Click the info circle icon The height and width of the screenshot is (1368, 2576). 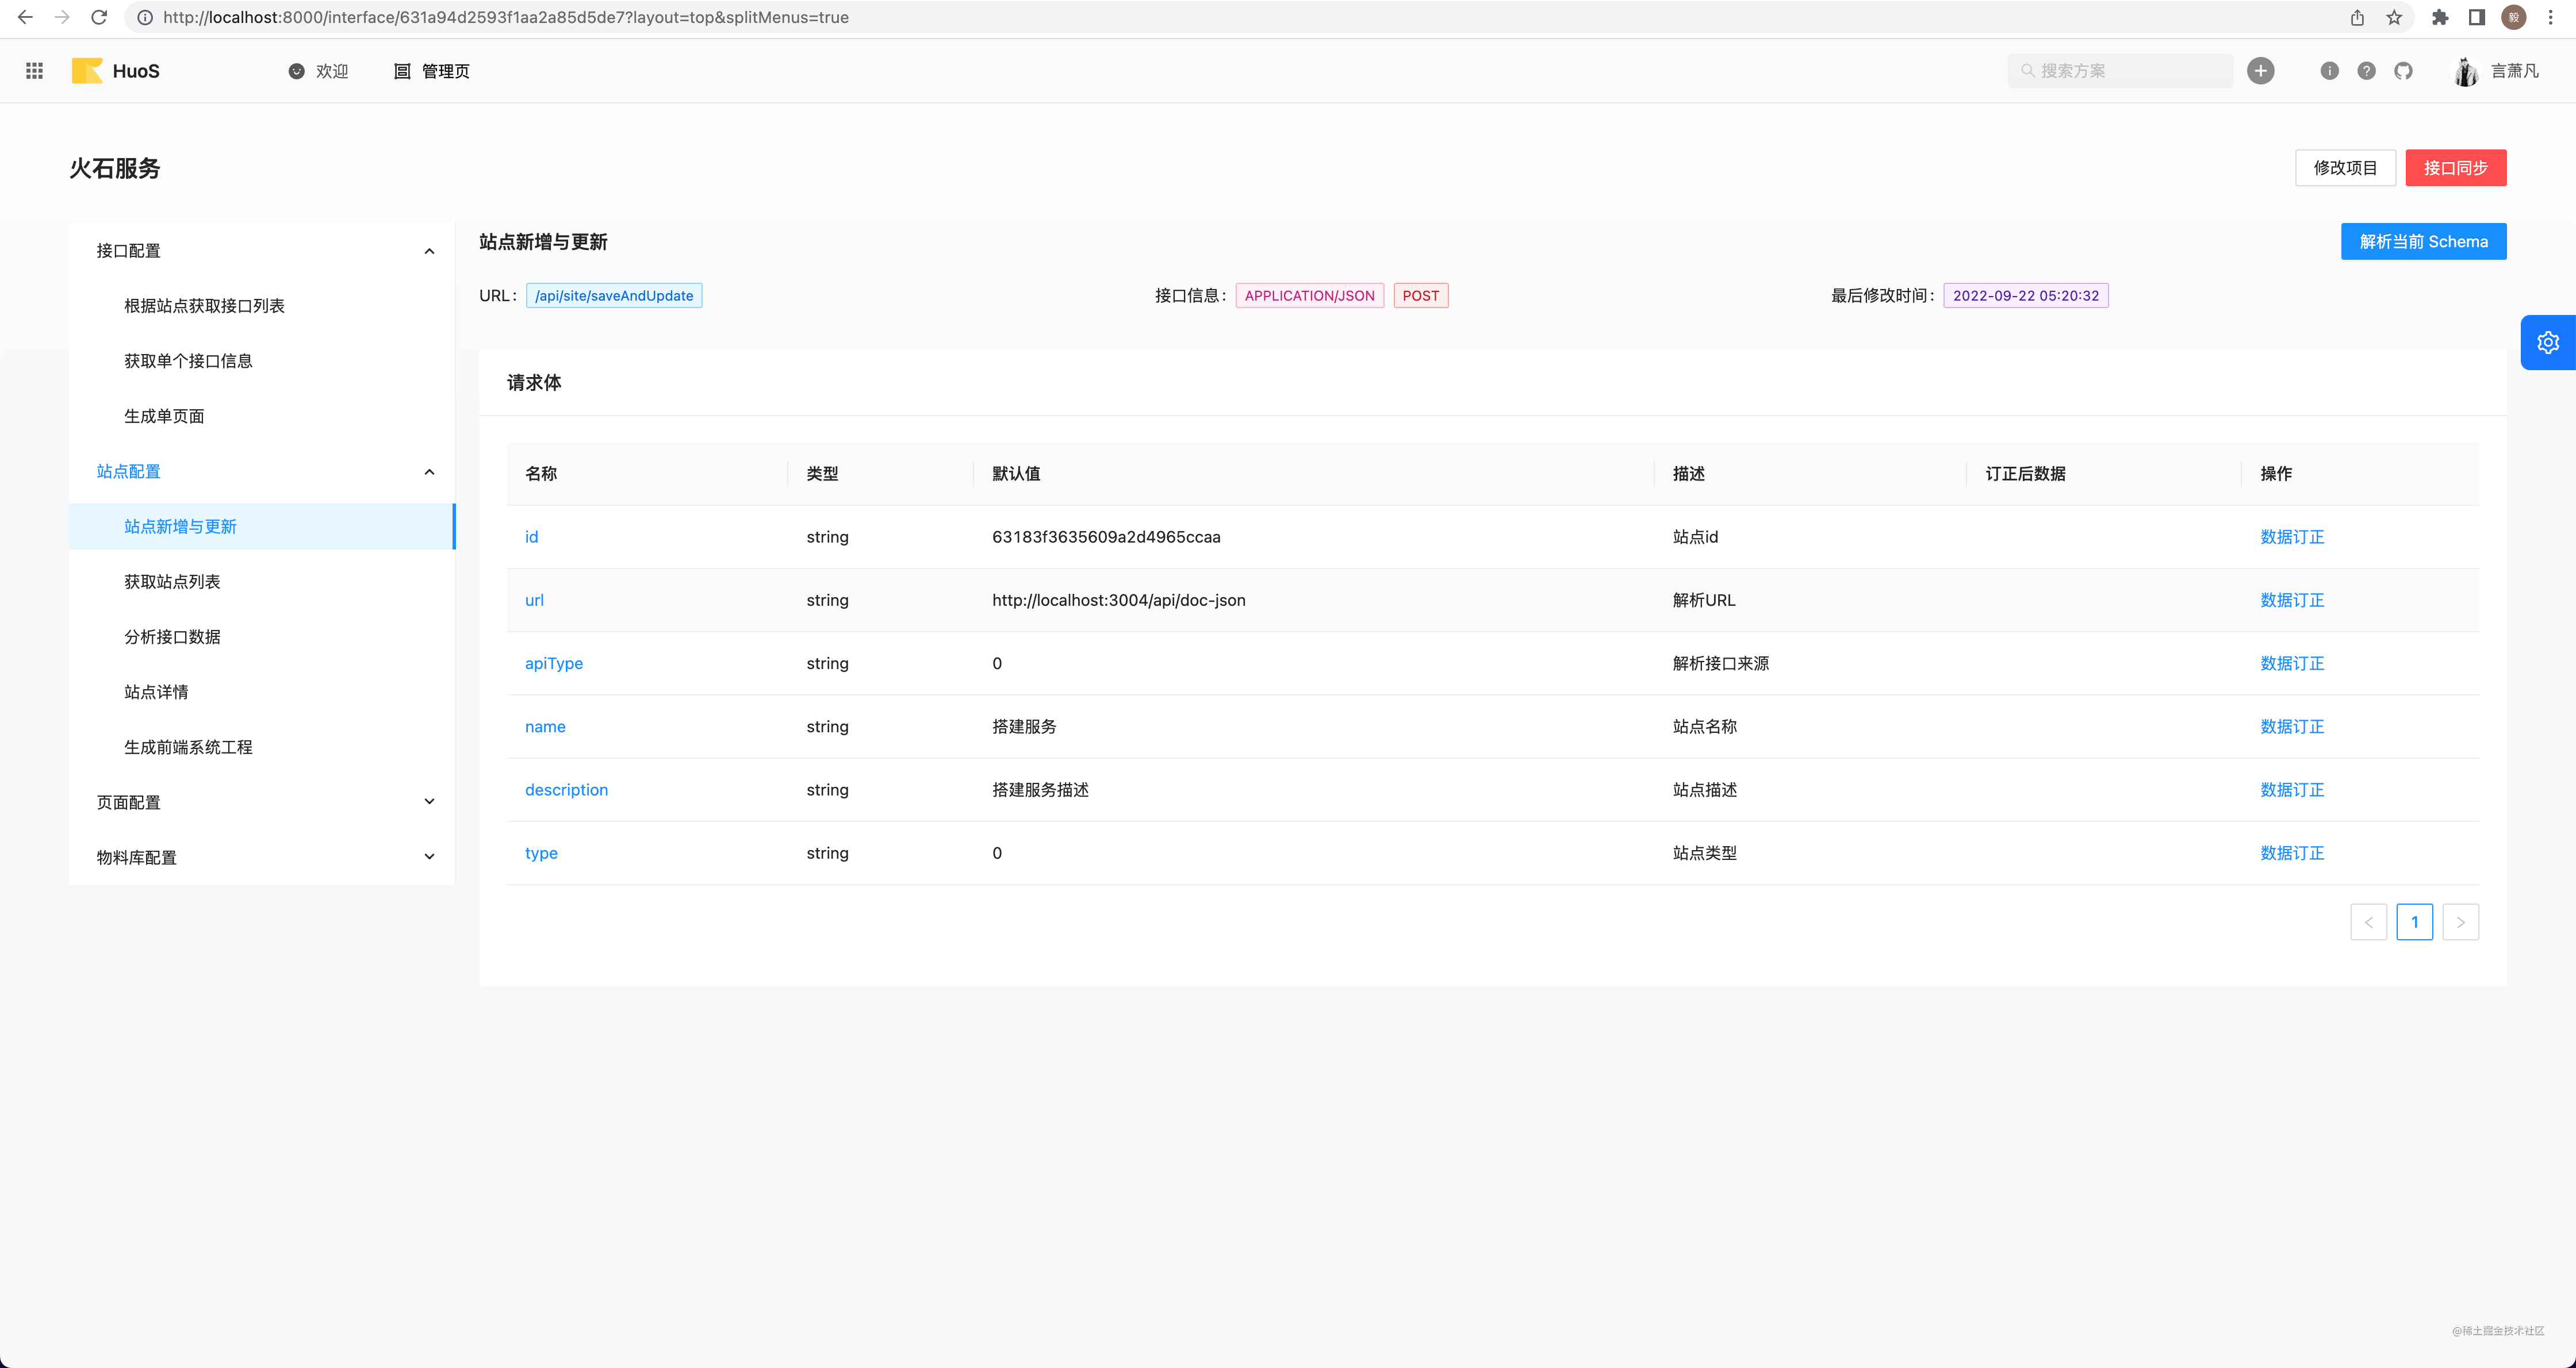coord(2329,71)
